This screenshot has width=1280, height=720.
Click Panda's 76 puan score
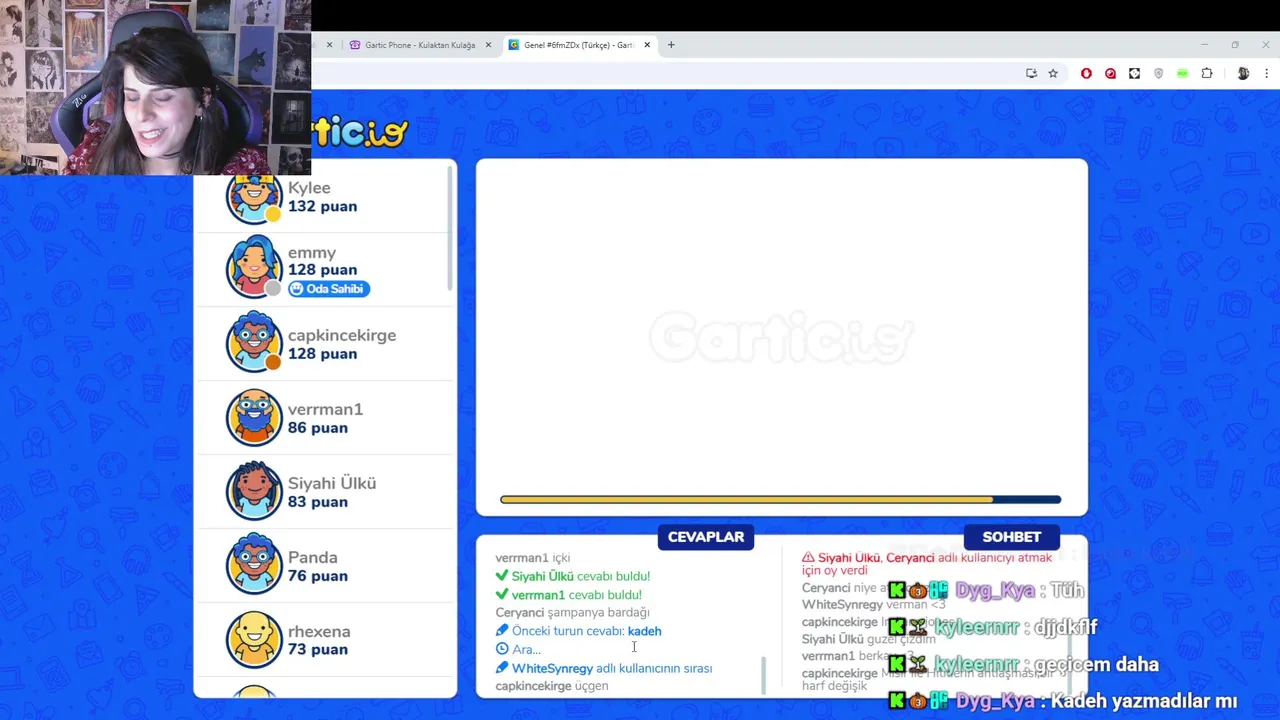point(318,576)
